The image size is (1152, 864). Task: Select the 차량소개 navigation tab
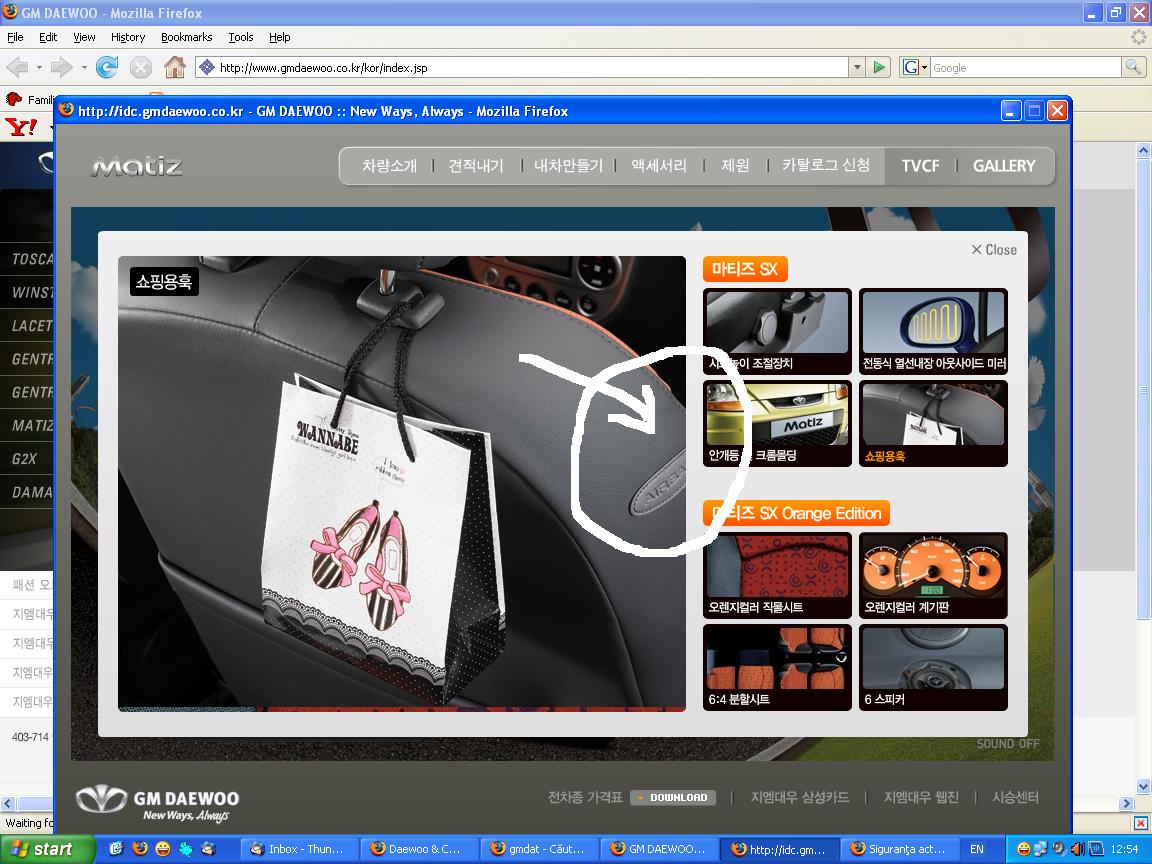(x=389, y=166)
